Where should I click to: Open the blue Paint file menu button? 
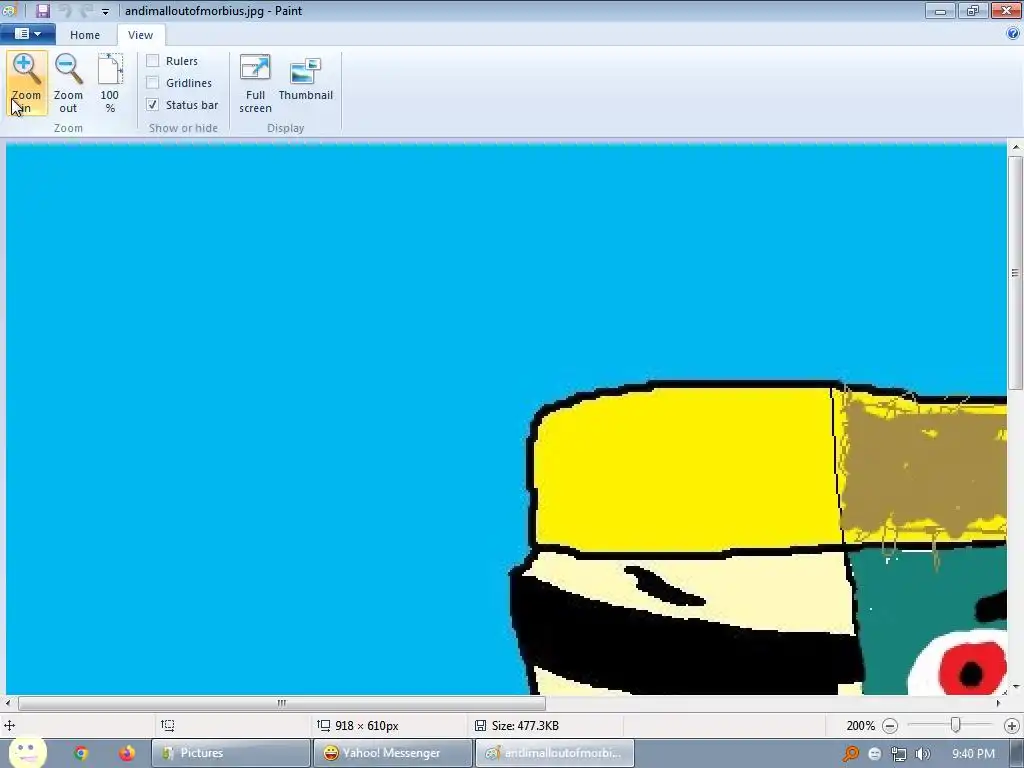coord(27,33)
